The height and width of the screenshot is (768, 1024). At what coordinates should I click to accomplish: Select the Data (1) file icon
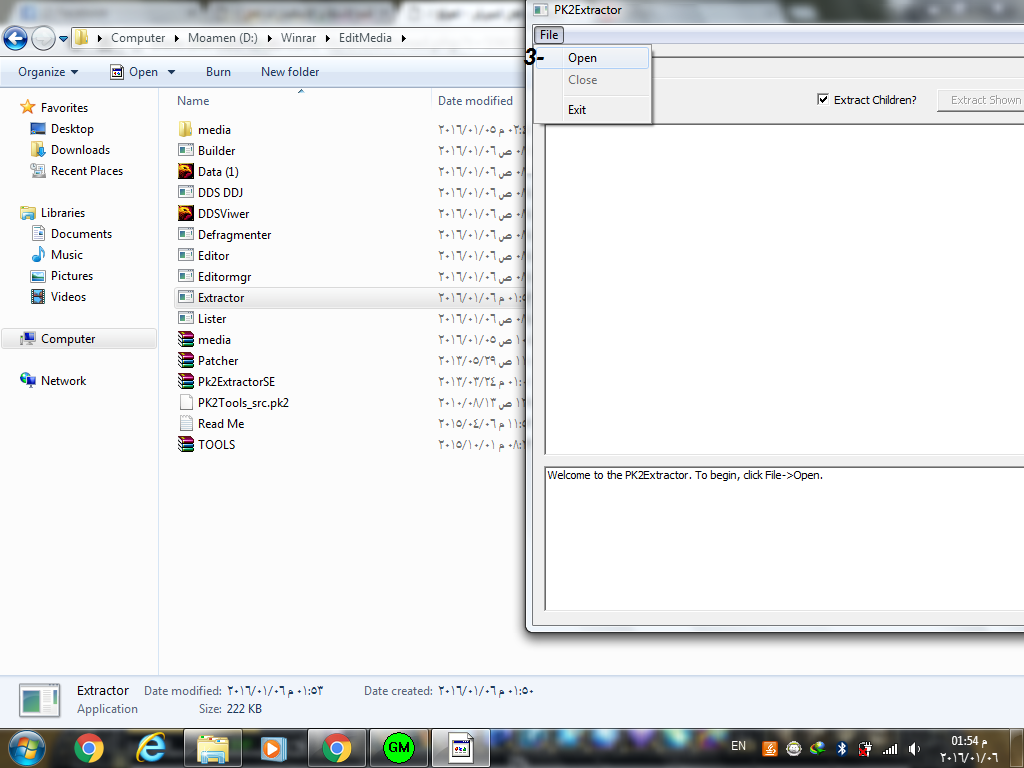coord(185,171)
